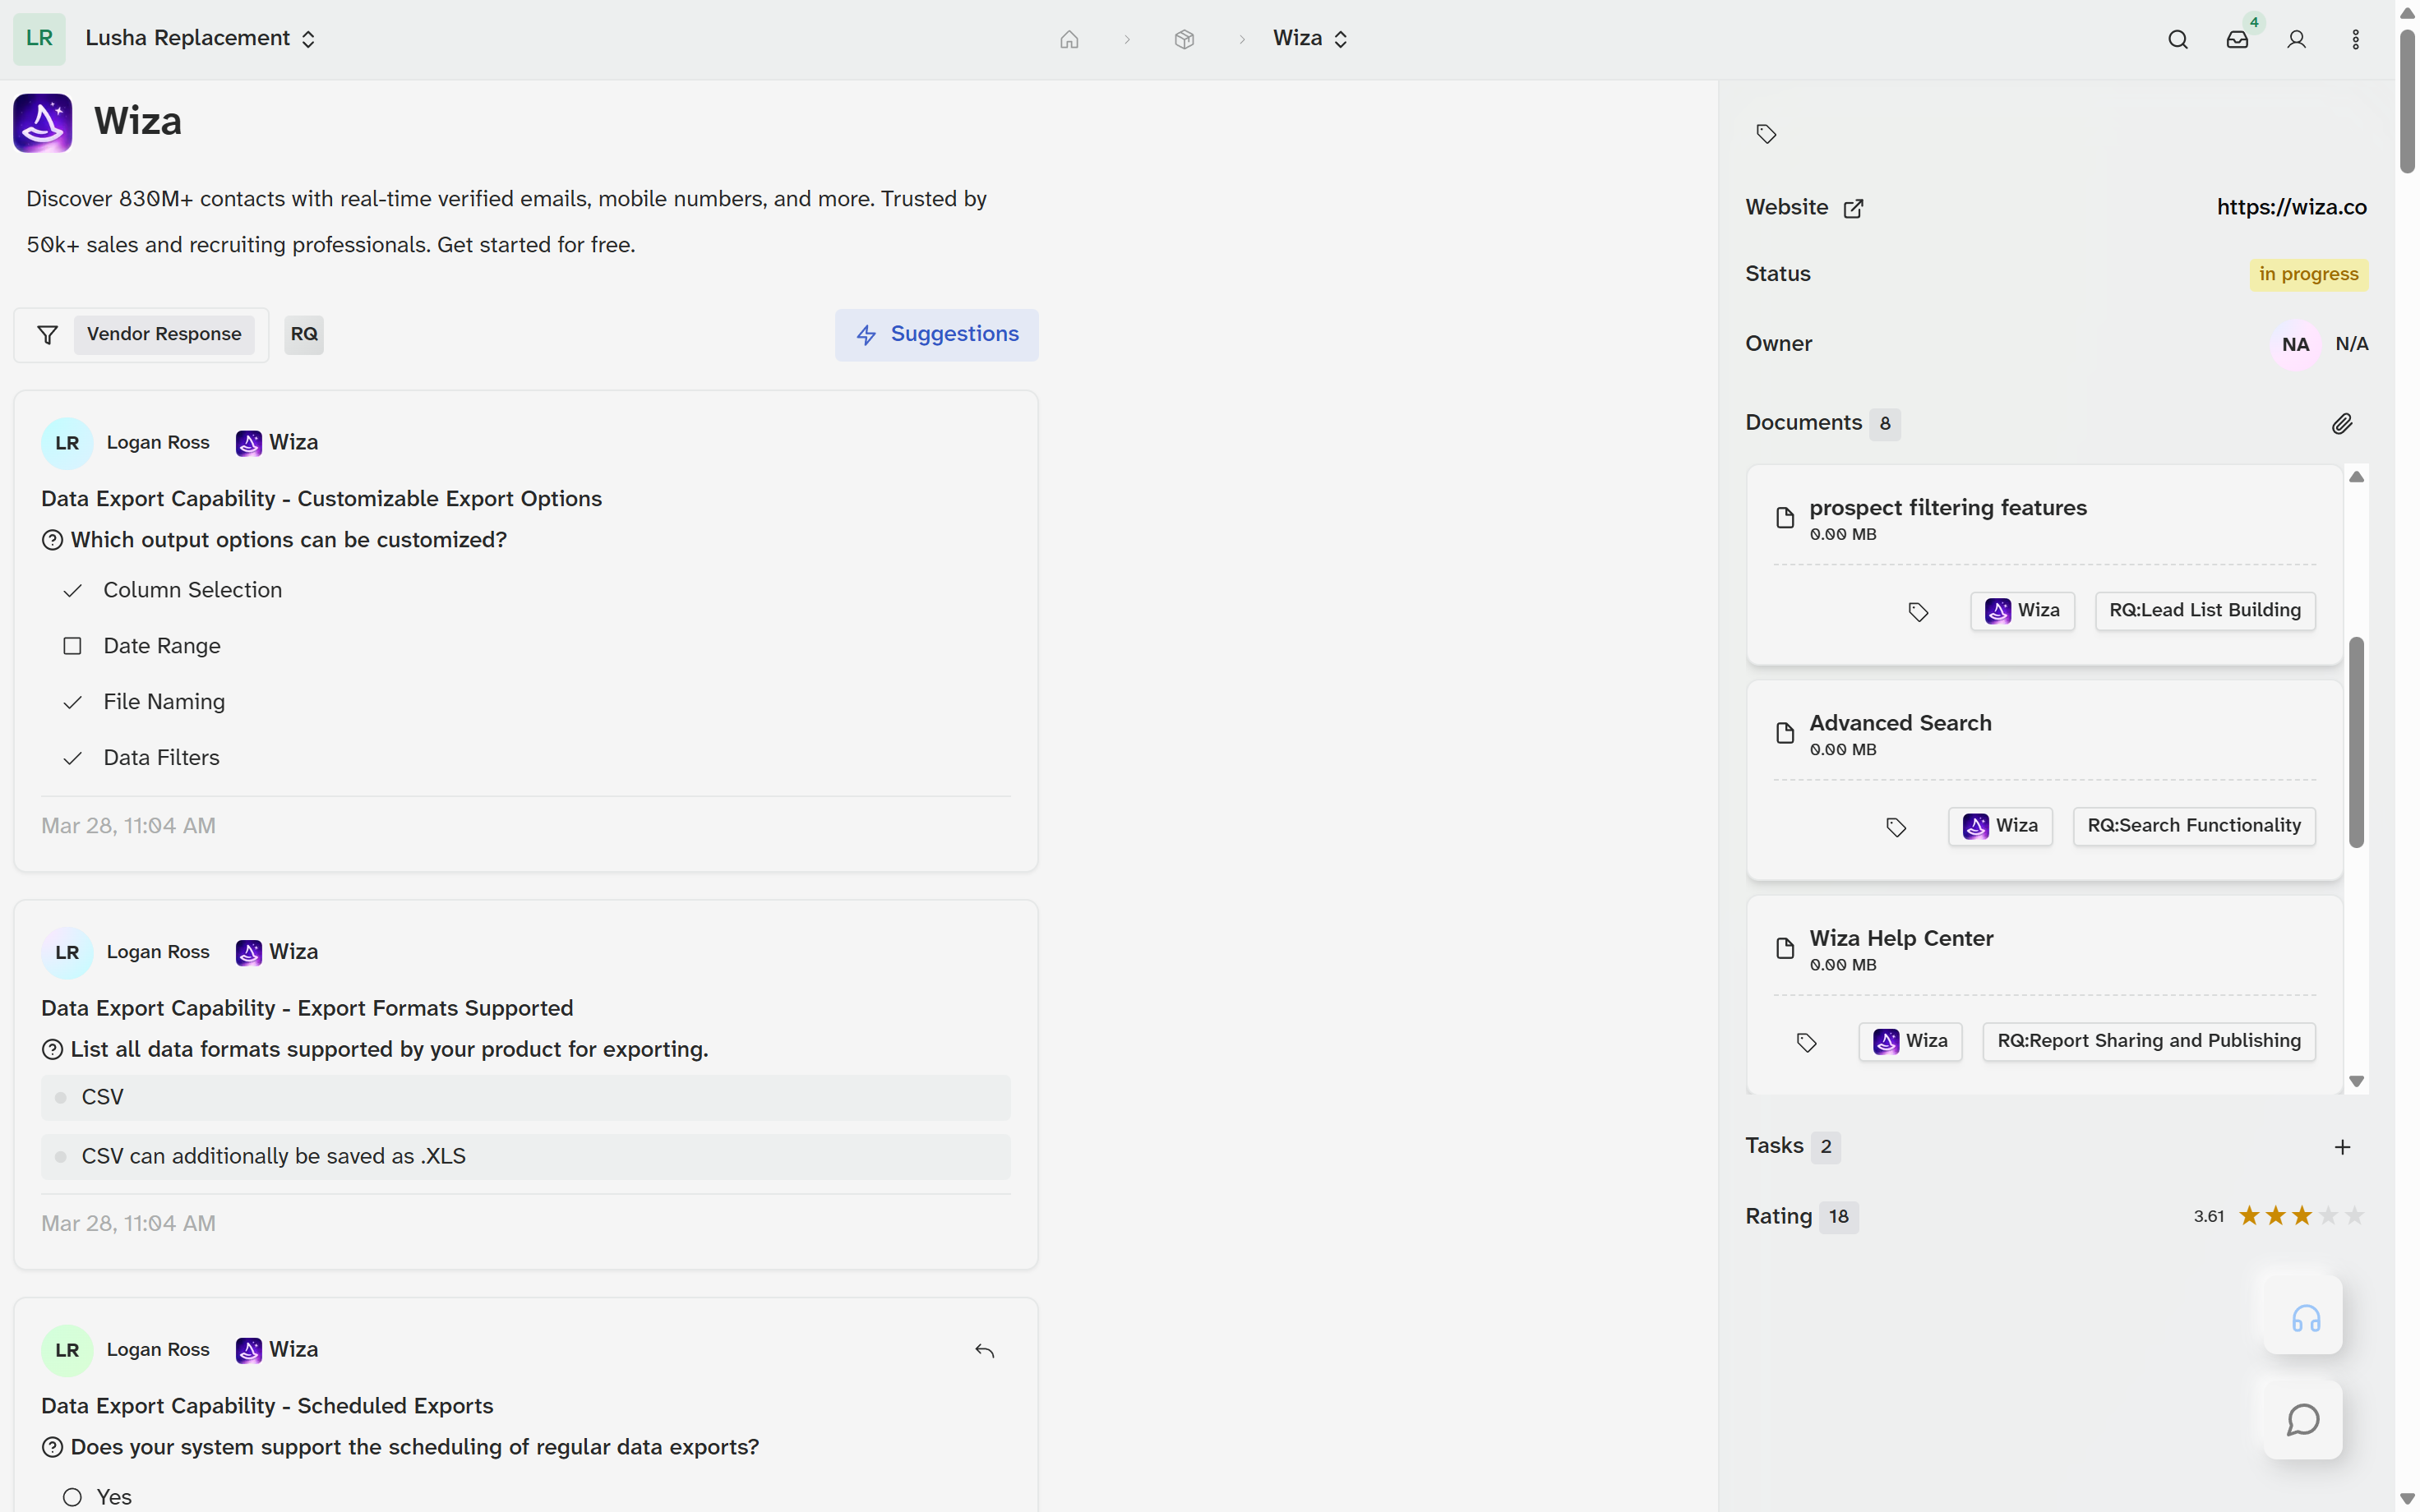Uncheck the Column Selection option

pos(72,590)
